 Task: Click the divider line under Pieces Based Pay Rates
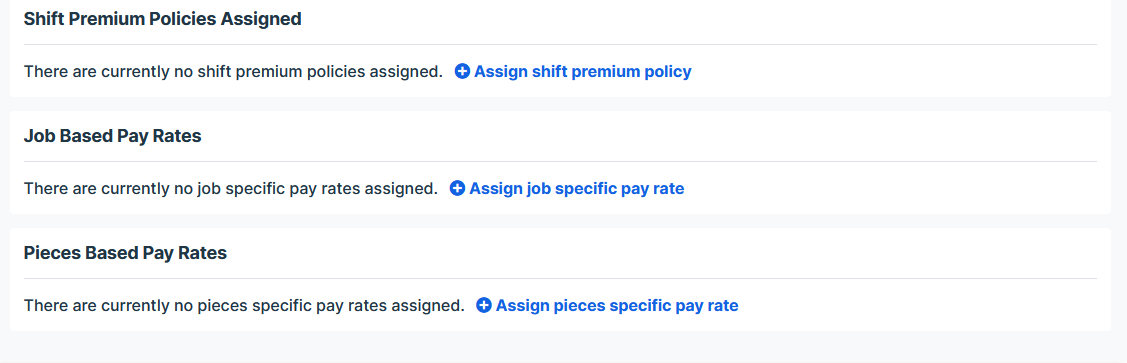click(x=560, y=278)
